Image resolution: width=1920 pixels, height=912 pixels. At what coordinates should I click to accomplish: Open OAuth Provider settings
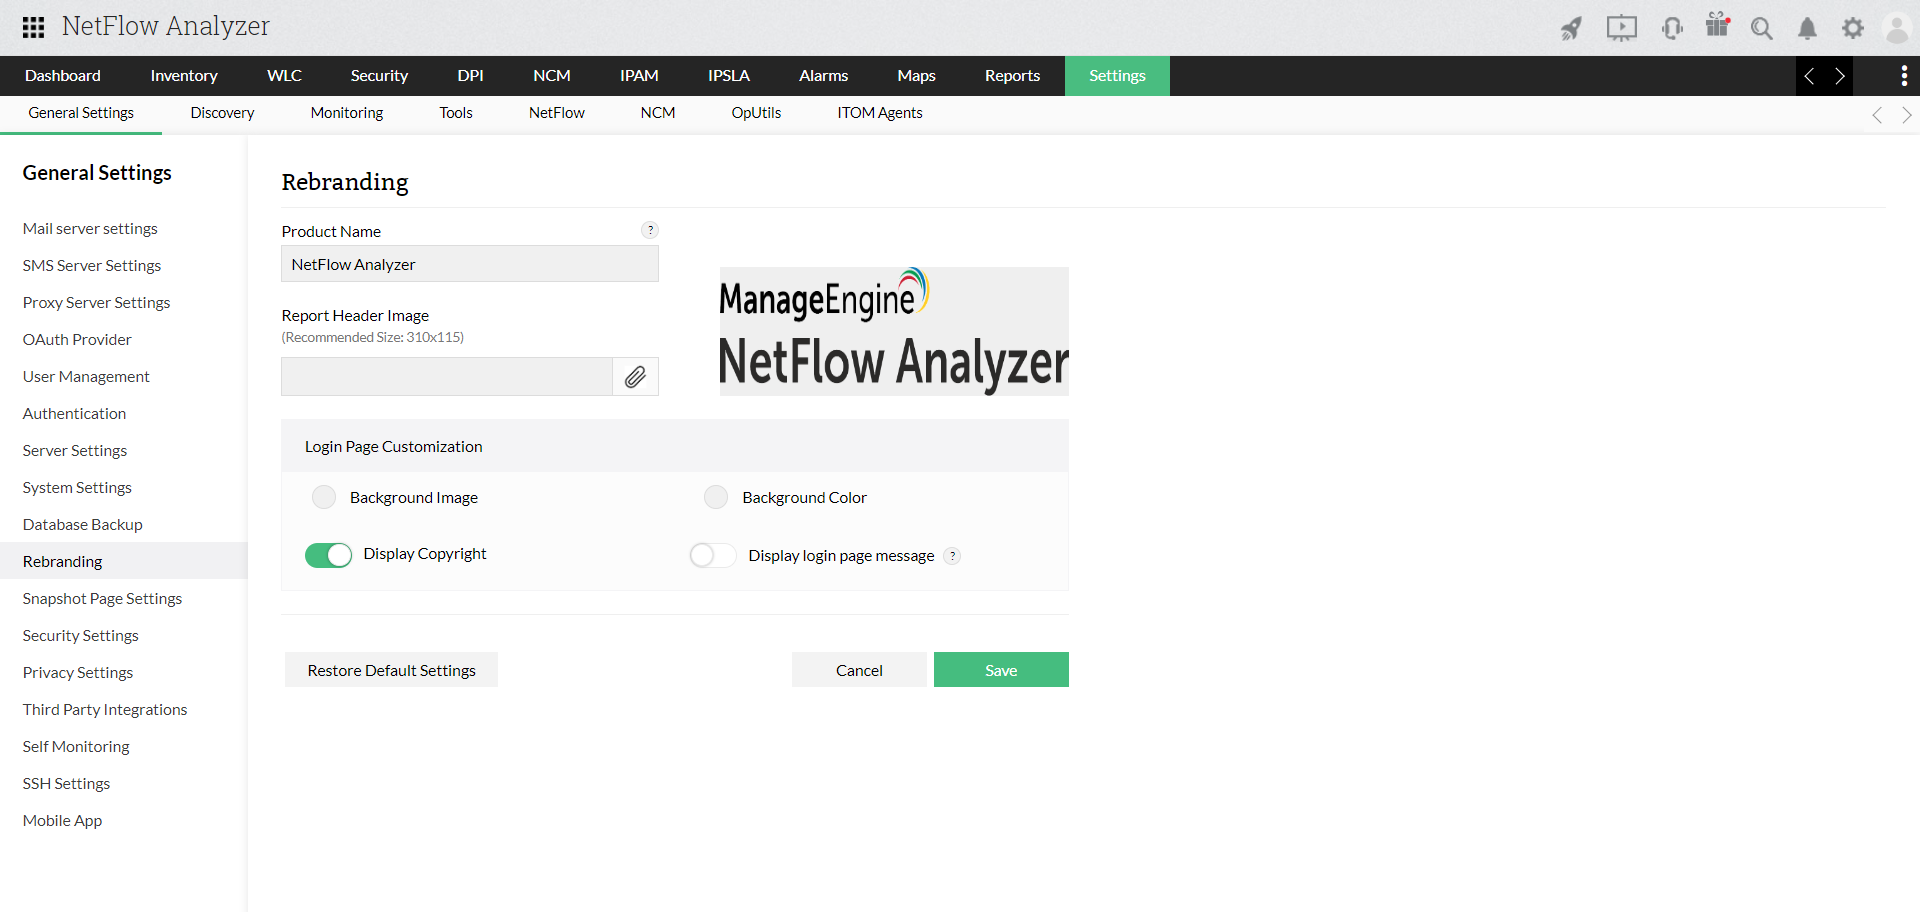coord(77,340)
